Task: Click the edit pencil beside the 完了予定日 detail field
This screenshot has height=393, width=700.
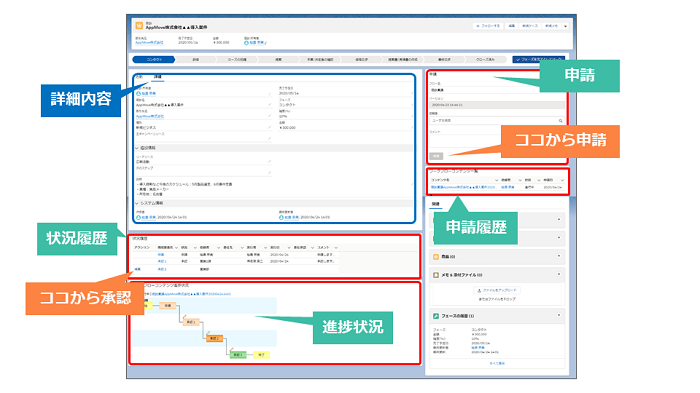Action: [x=412, y=94]
